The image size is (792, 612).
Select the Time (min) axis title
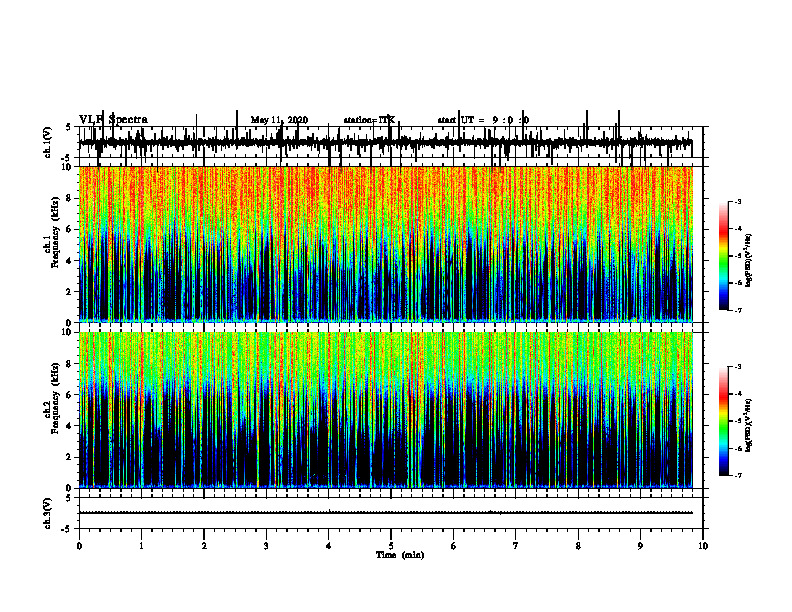click(400, 555)
